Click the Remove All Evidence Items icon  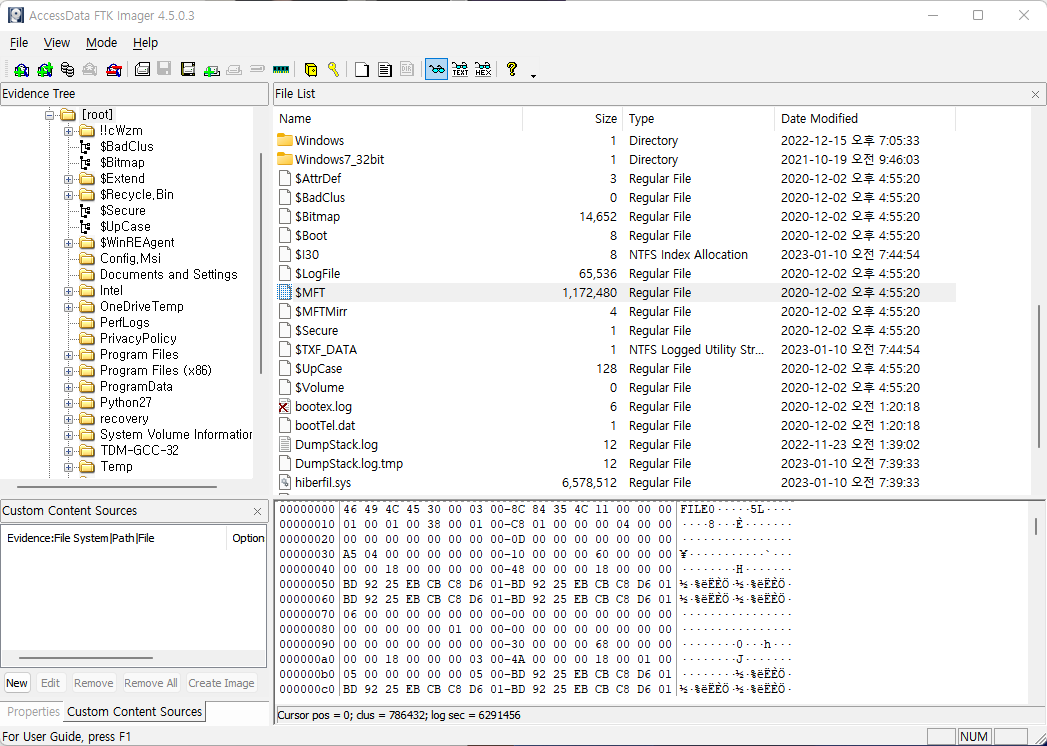click(x=114, y=69)
